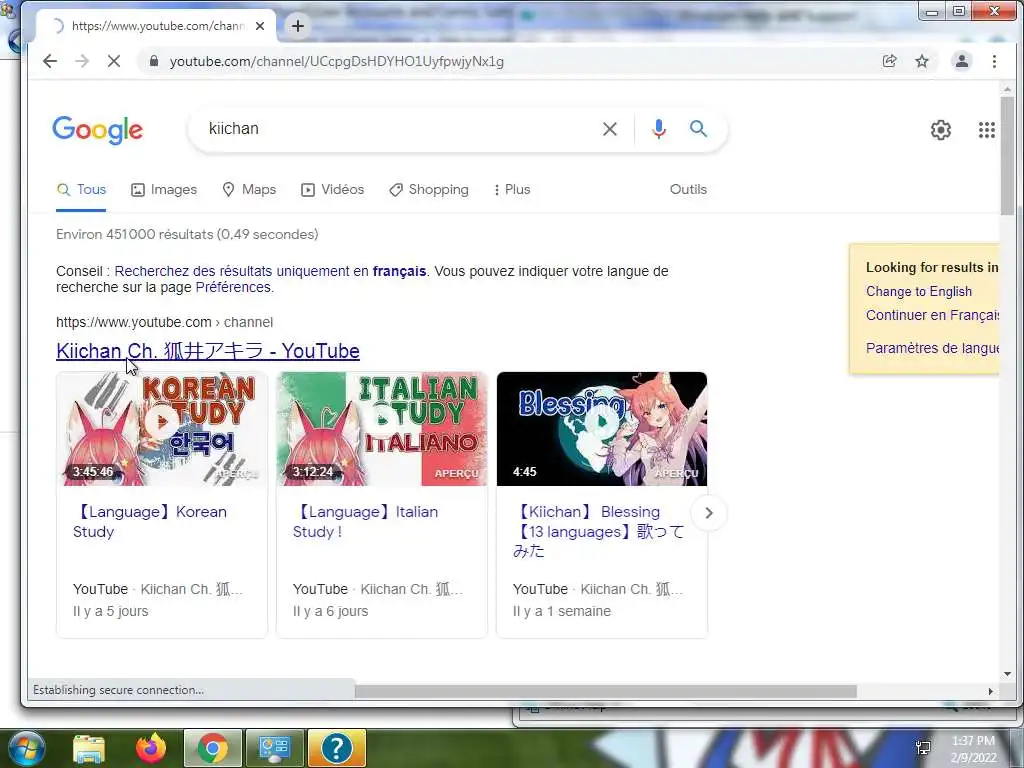The image size is (1024, 768).
Task: Open Google settings gear
Action: [x=940, y=130]
